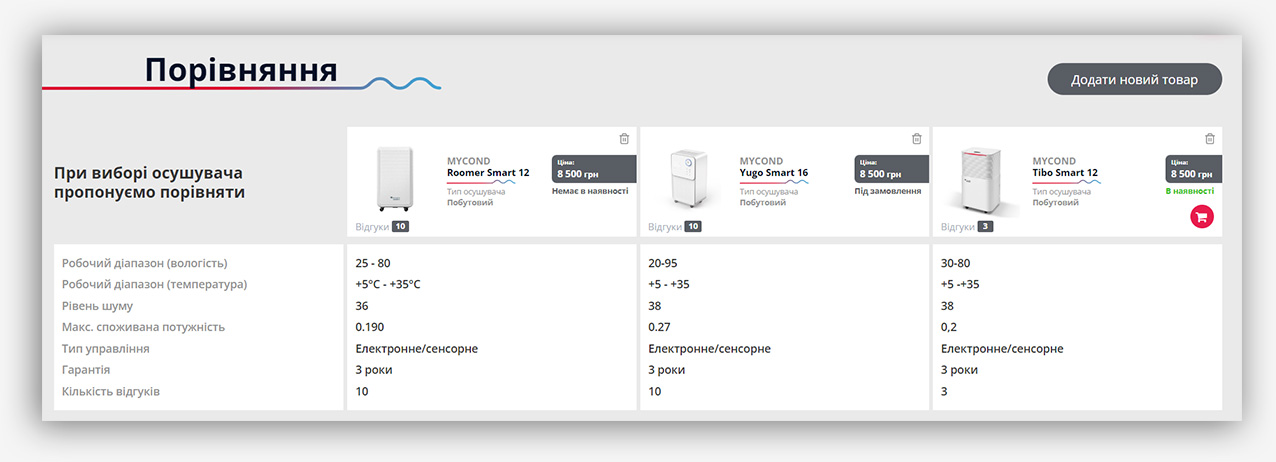Select the Тип управління row label
The width and height of the screenshot is (1276, 462).
coord(106,349)
